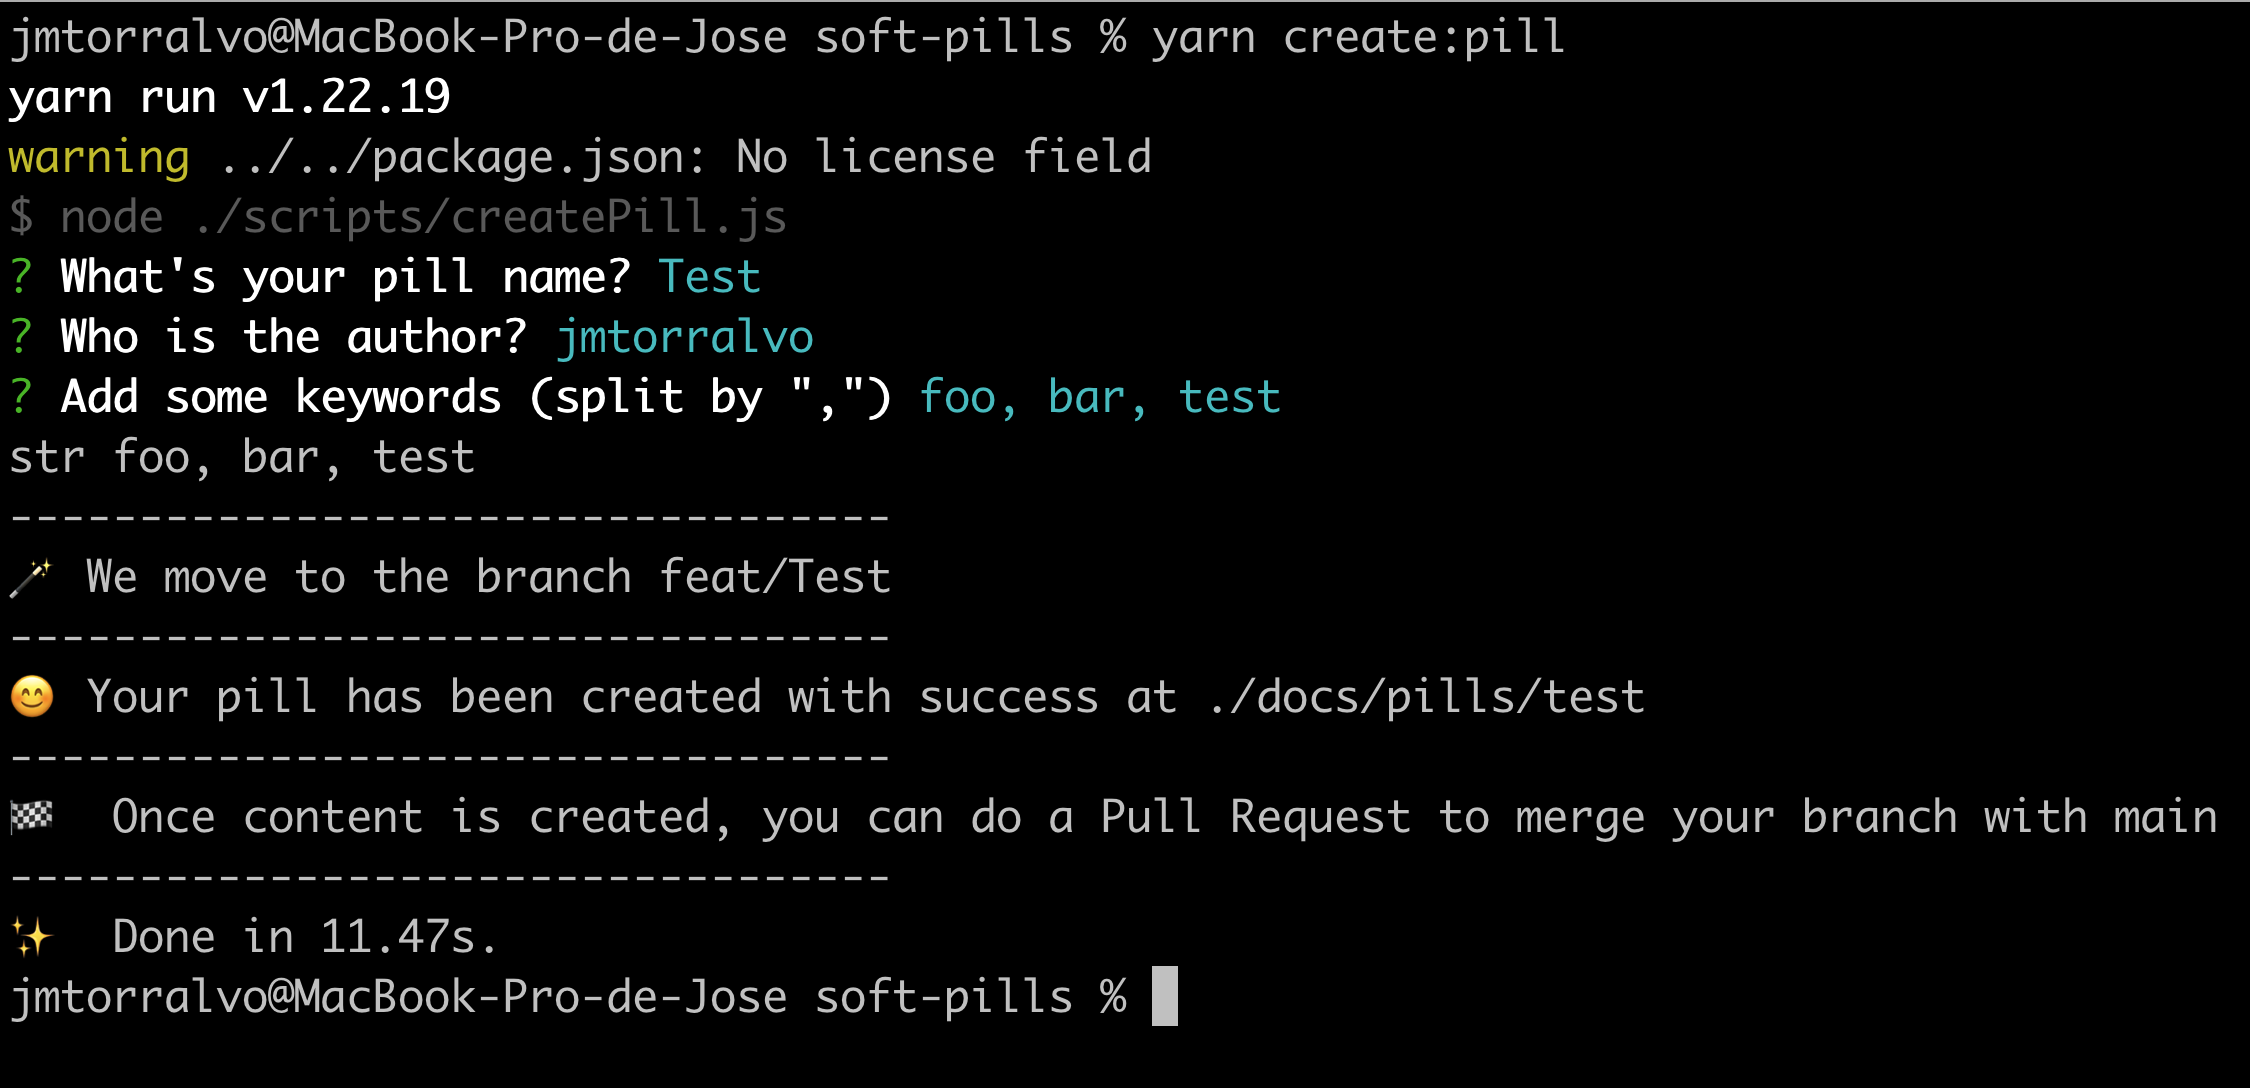Click the smiling face emoji

click(32, 697)
